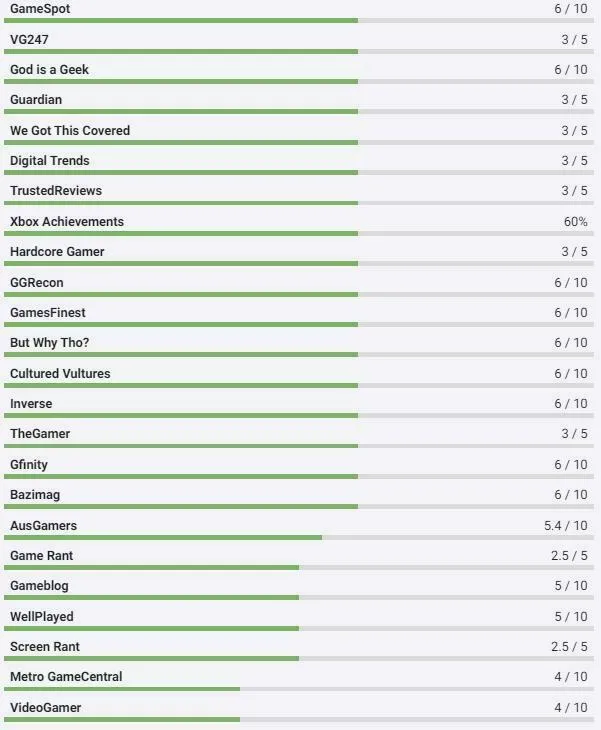Click the Game Rant outlet name

pos(42,555)
